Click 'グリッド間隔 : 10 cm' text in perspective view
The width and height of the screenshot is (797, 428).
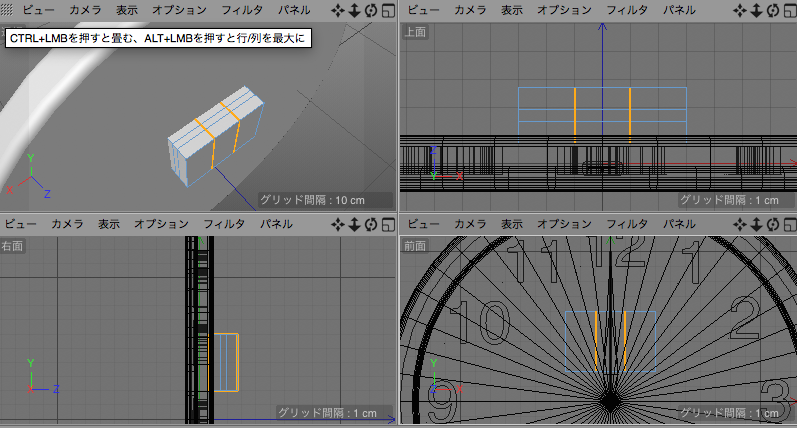pos(313,200)
